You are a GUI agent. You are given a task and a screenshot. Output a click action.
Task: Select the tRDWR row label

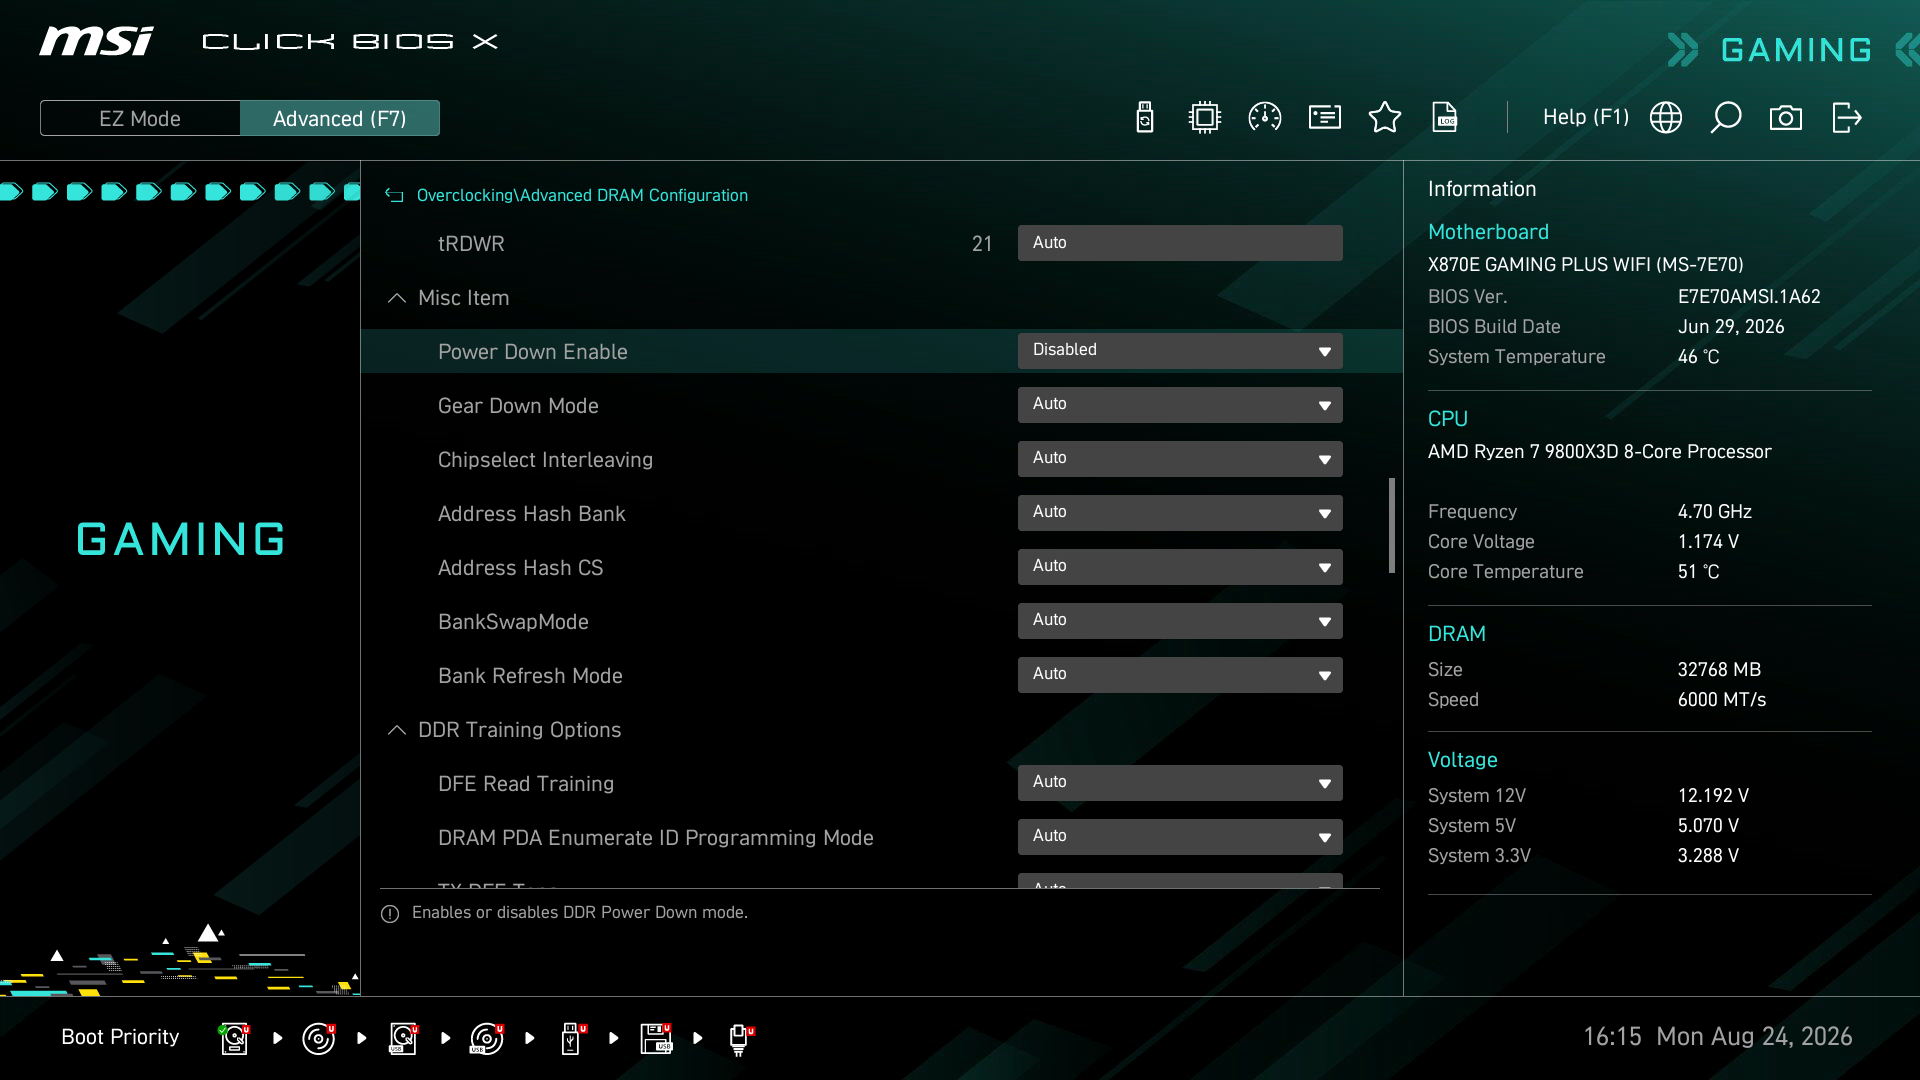(471, 244)
